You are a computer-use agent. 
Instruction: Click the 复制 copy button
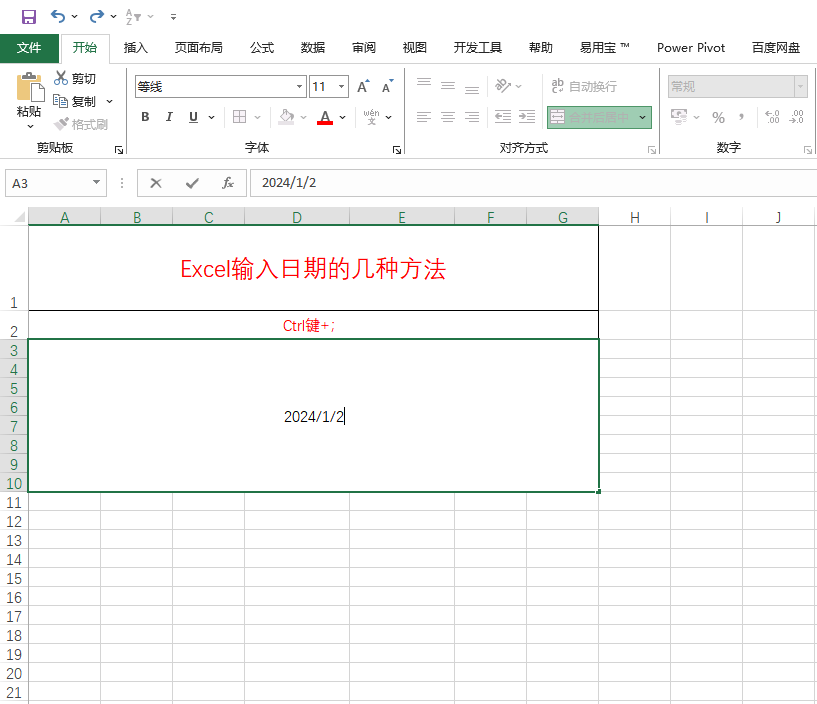pyautogui.click(x=75, y=102)
